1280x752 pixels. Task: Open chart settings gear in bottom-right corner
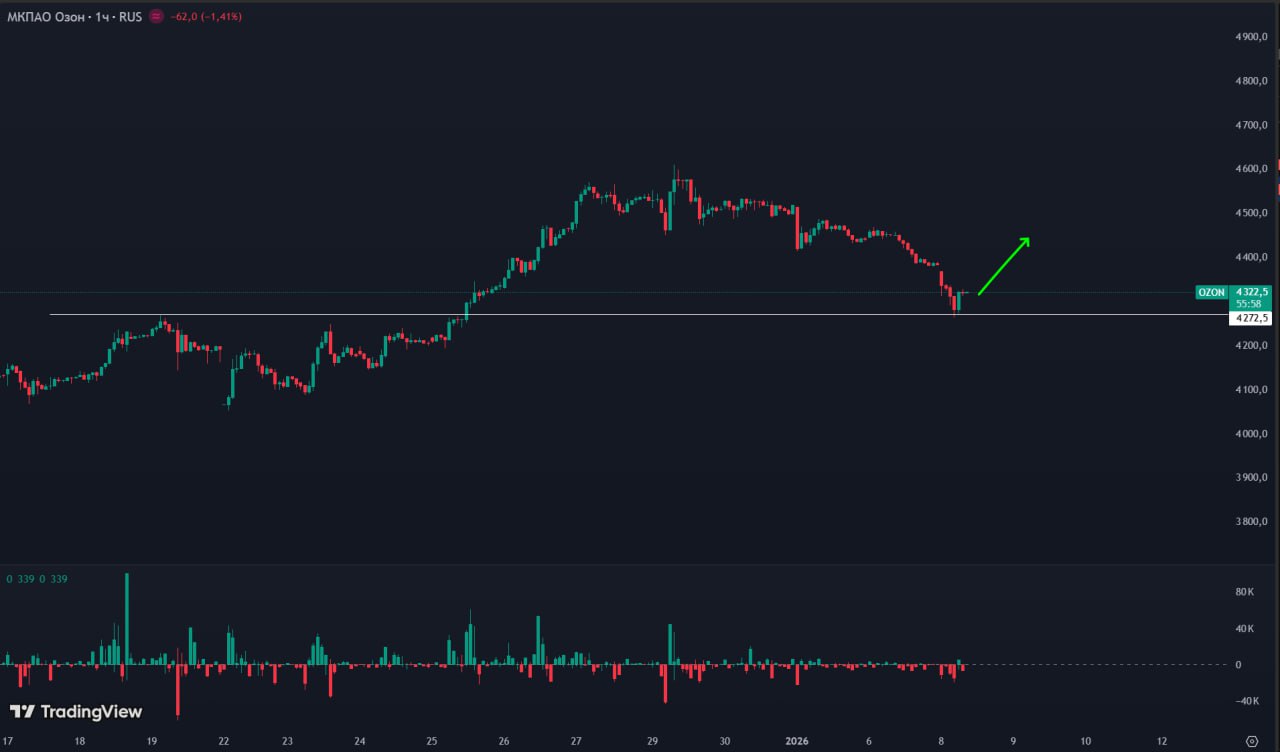(x=1252, y=741)
